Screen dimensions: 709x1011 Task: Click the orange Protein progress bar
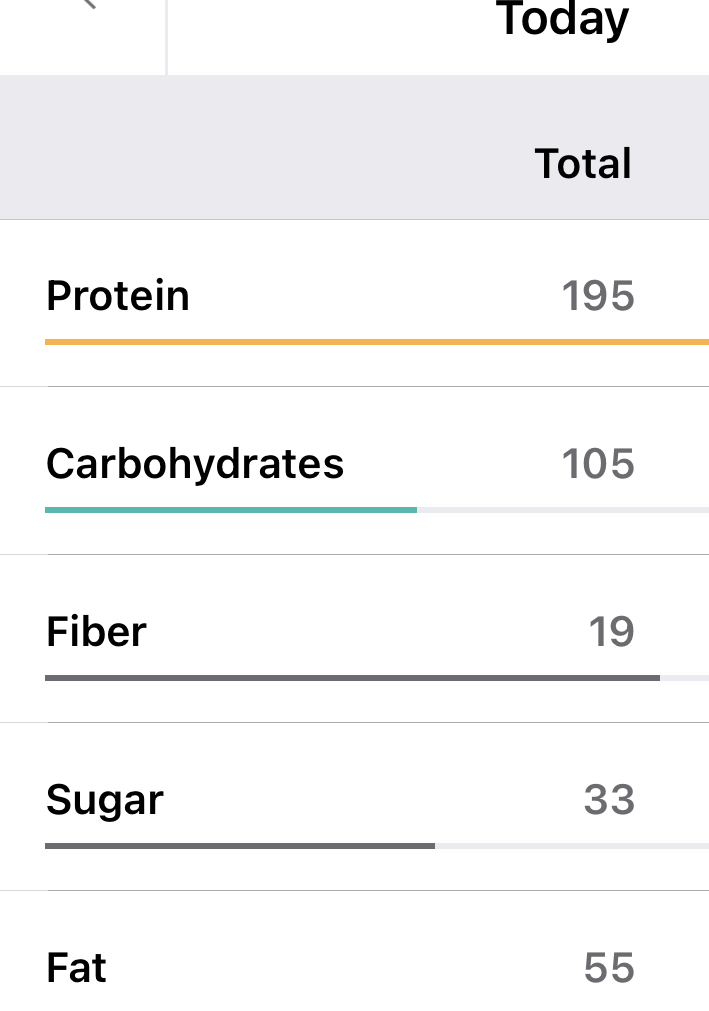click(376, 342)
